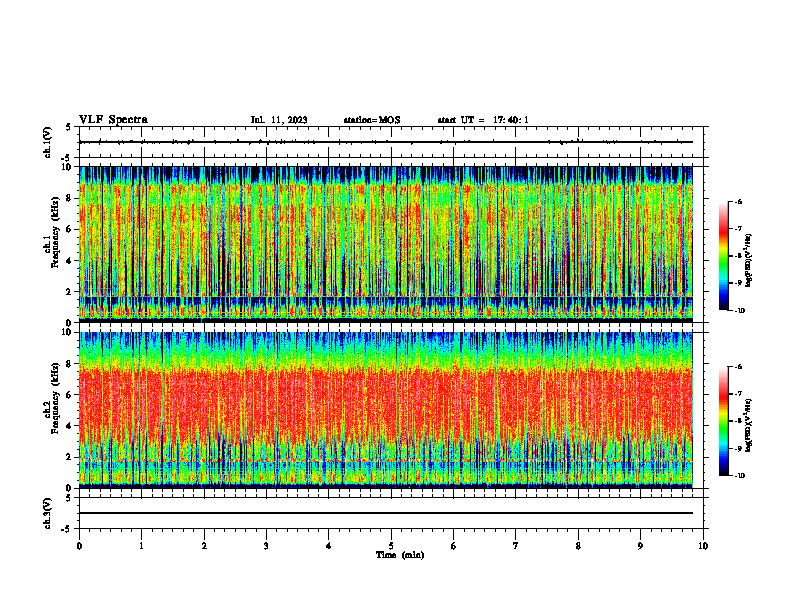792x612 pixels.
Task: Click the "VLF Spectra" plot title
Action: 113,120
